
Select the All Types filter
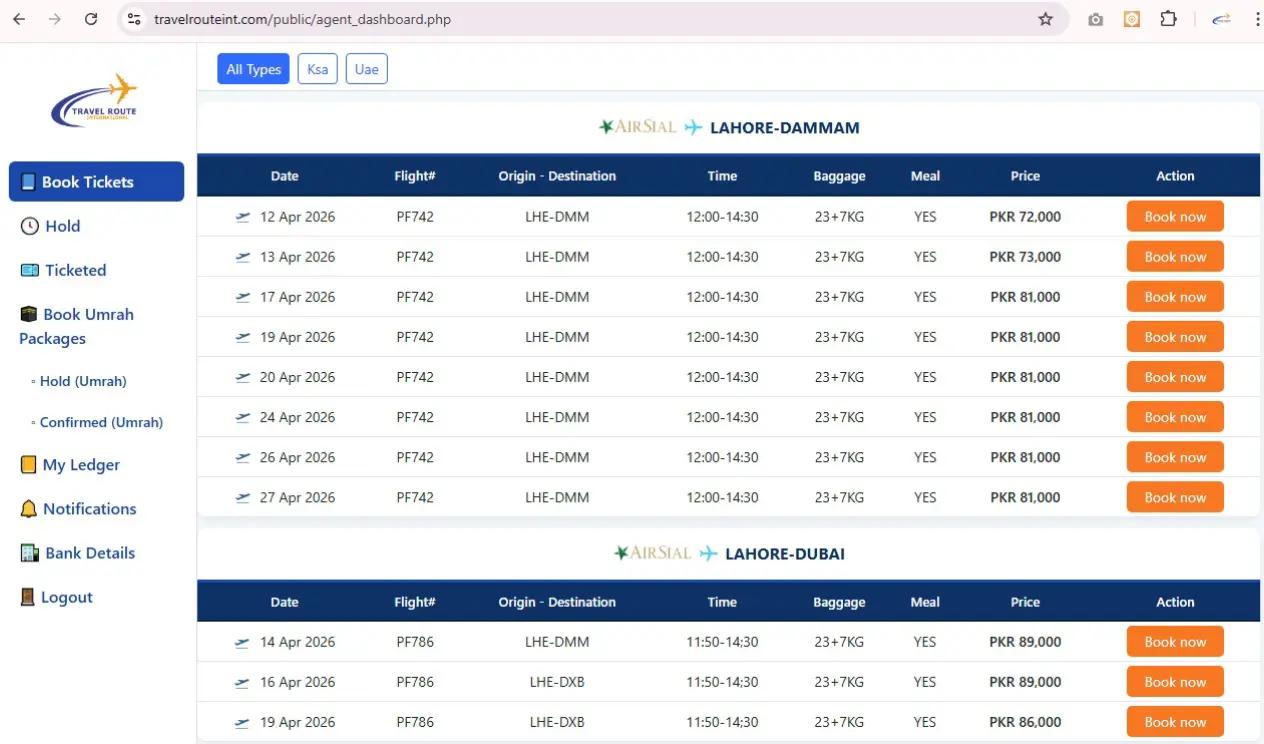click(254, 69)
